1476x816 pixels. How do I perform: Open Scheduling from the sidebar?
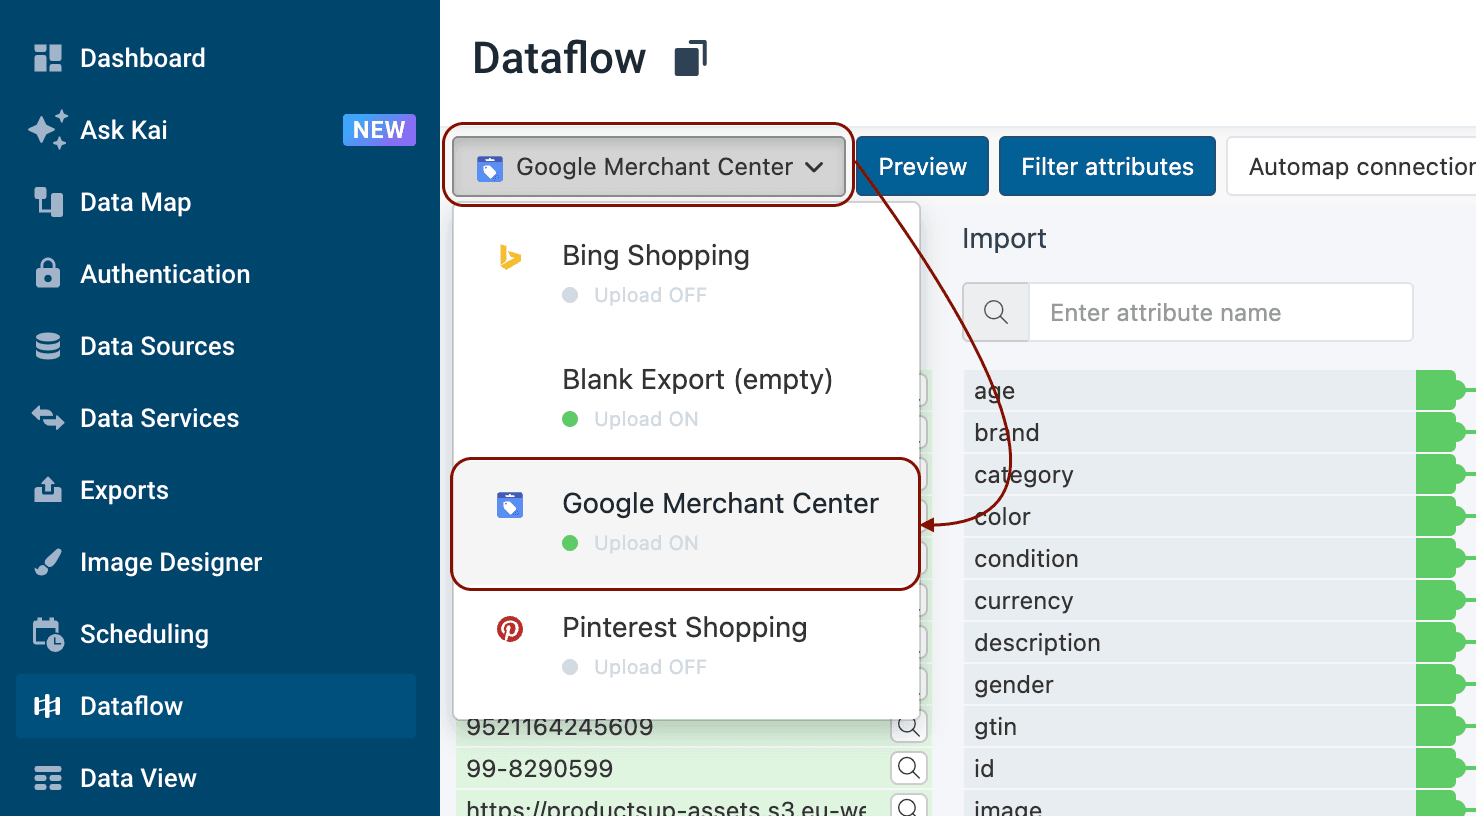pos(216,634)
